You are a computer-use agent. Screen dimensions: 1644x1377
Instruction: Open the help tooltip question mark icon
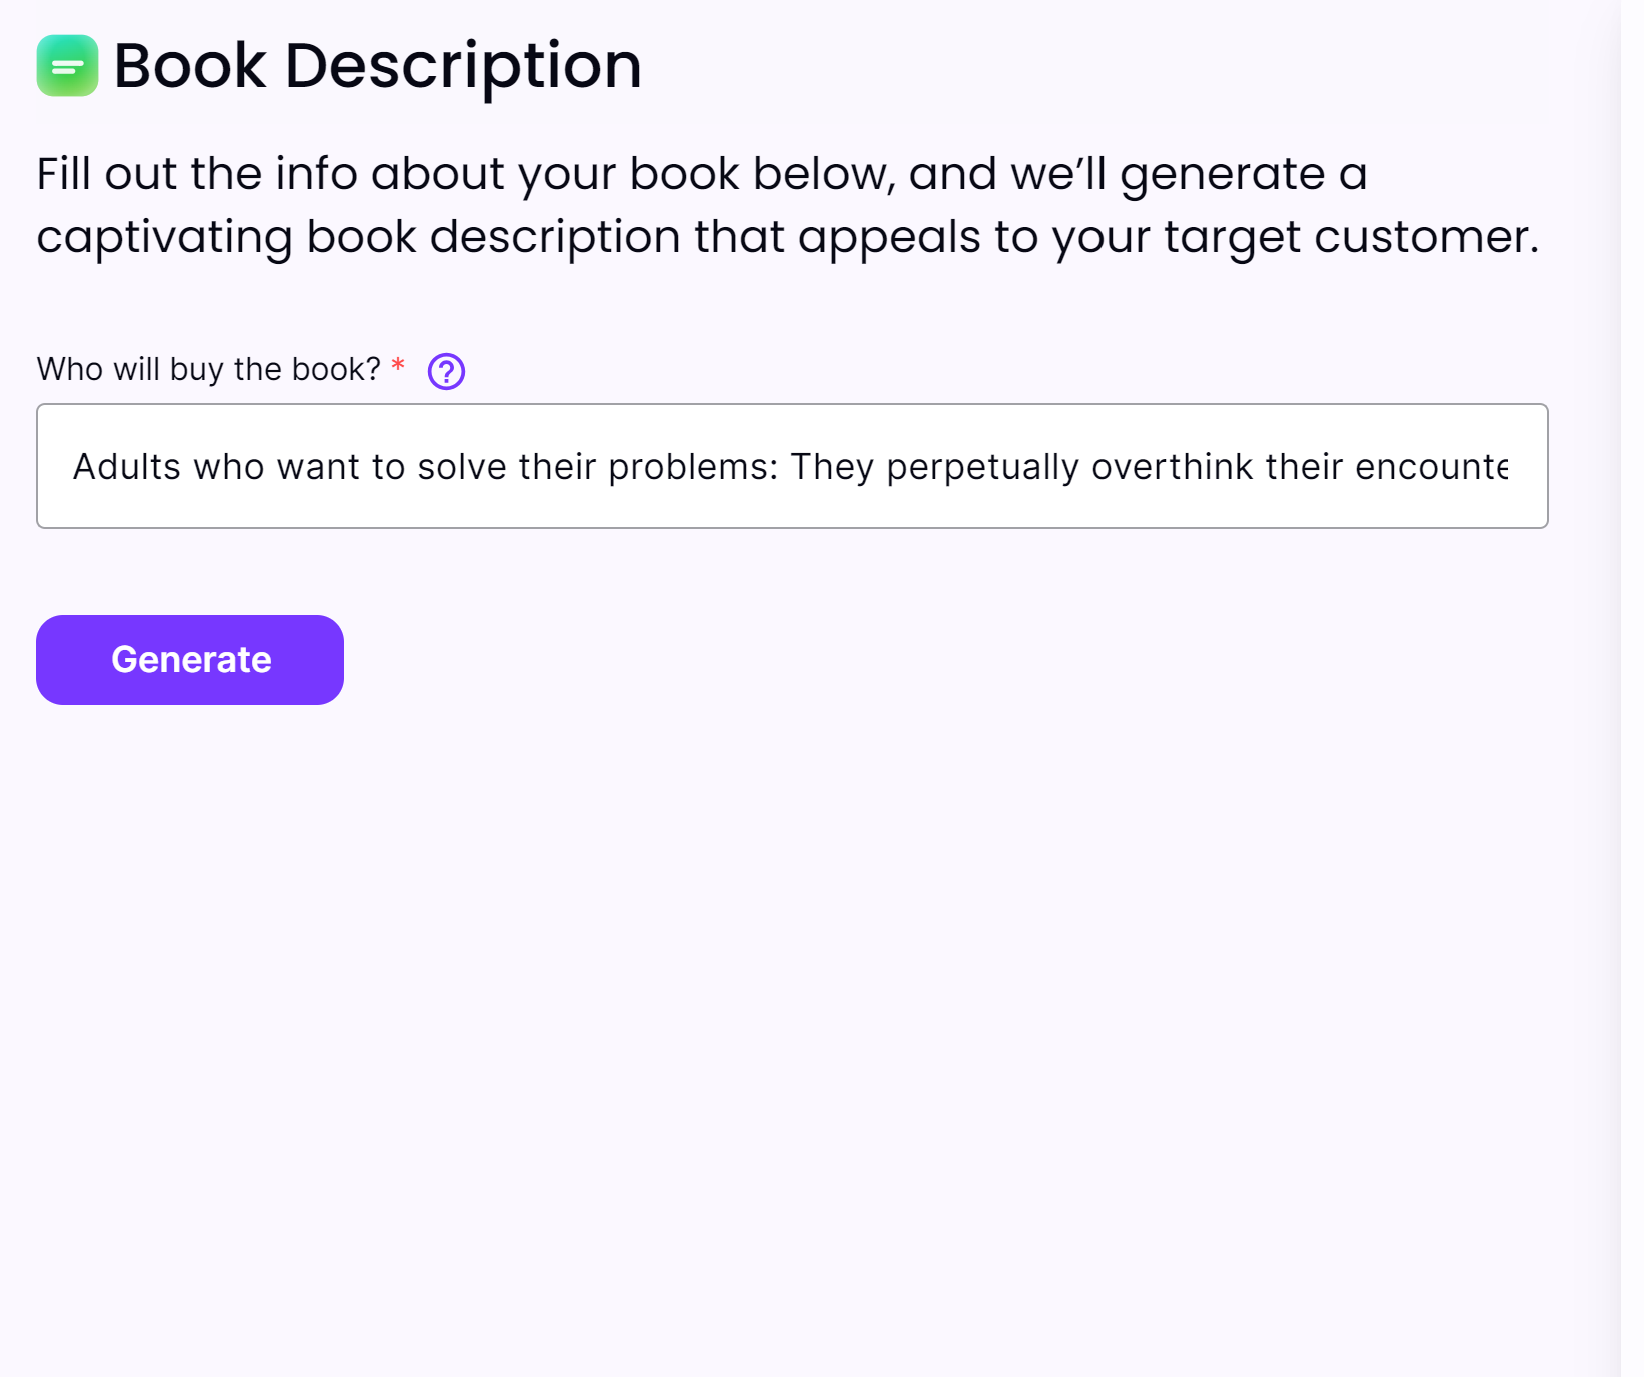tap(446, 371)
